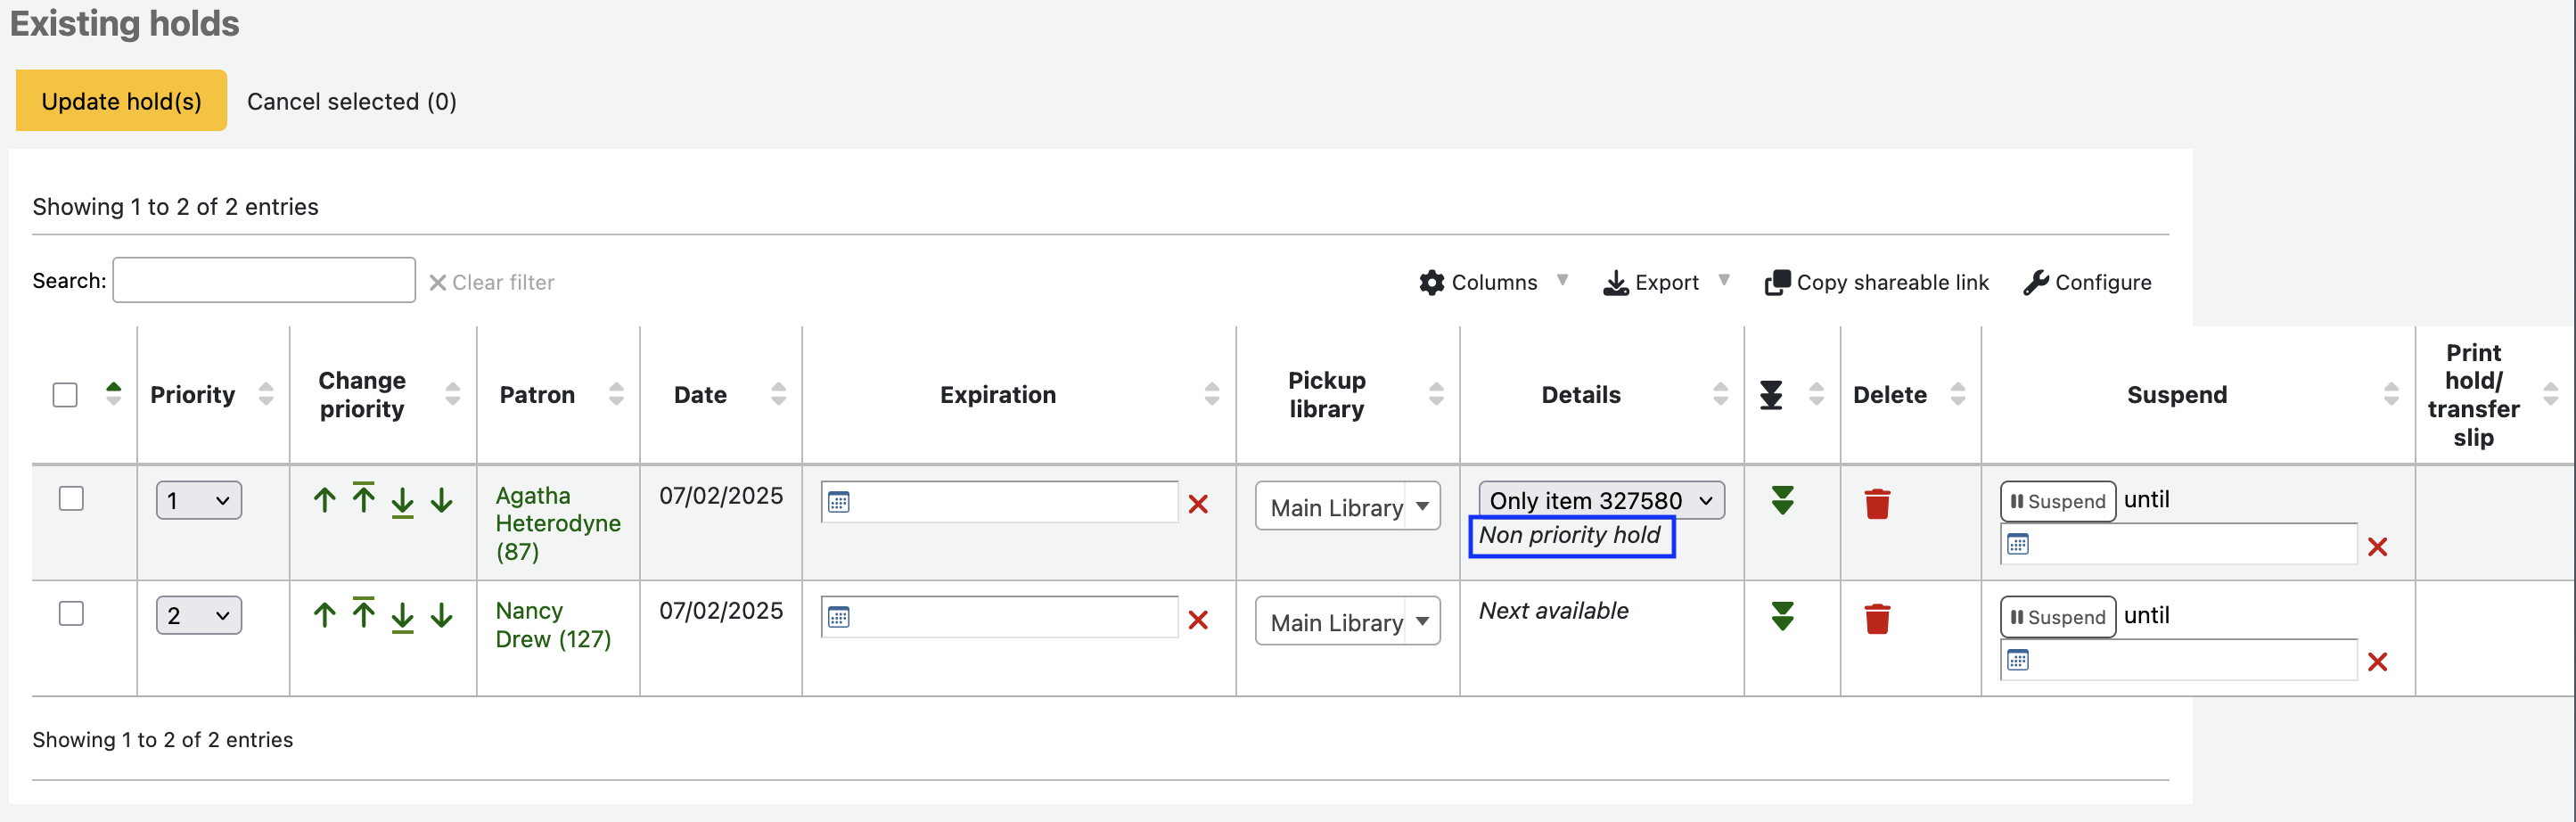Open patron link Agatha Heterodyne (87)

tap(557, 523)
